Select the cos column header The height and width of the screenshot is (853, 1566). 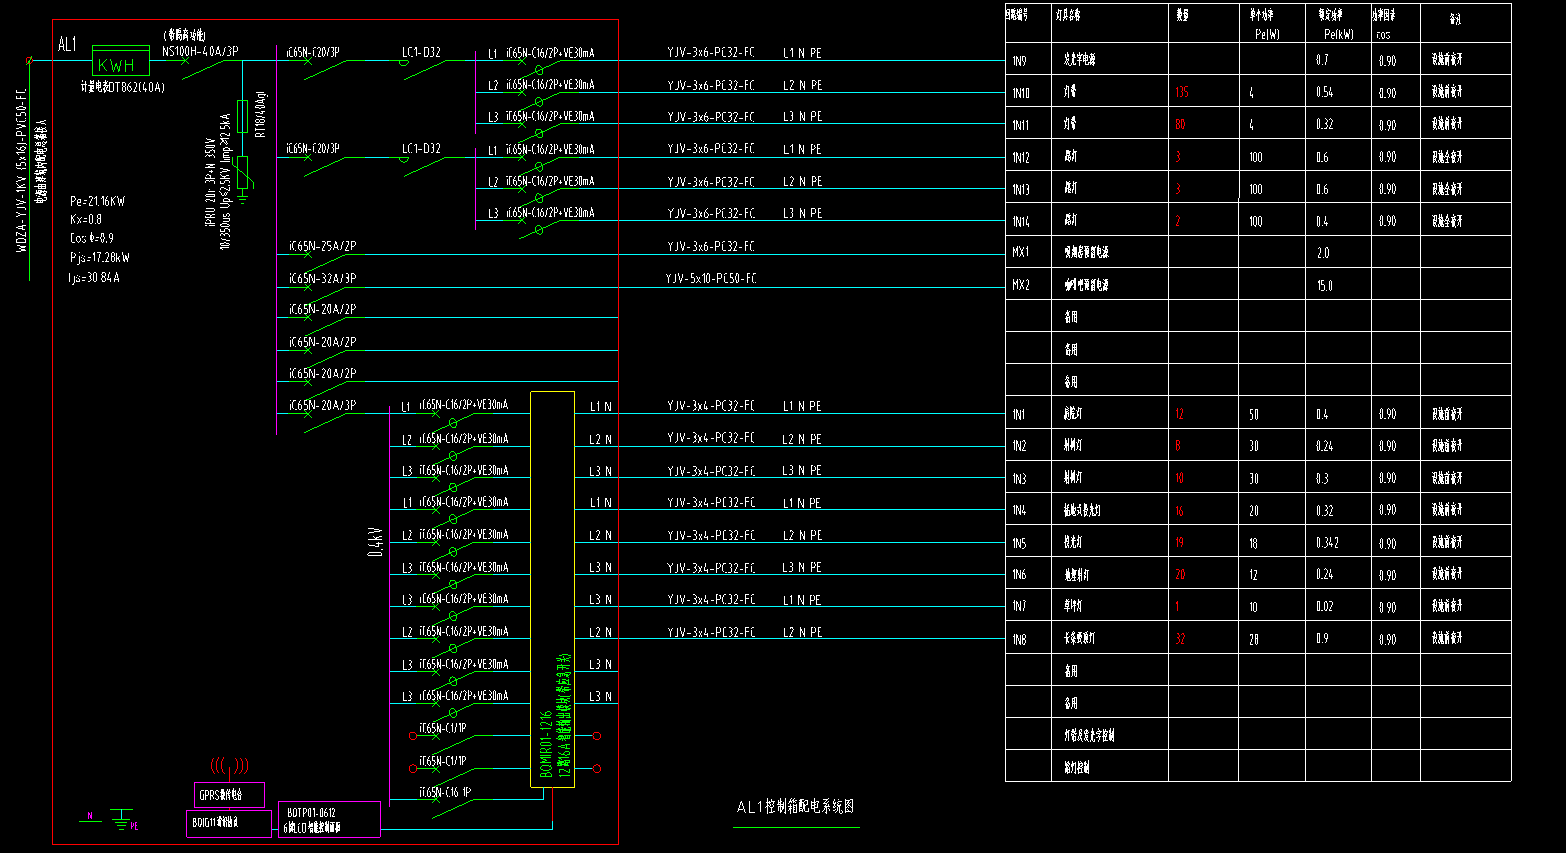[x=1383, y=34]
